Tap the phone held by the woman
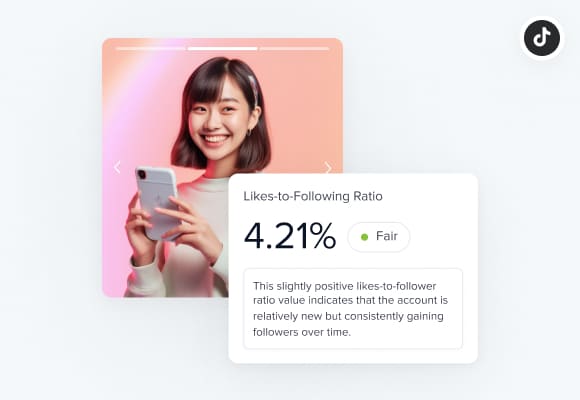The height and width of the screenshot is (400, 580). (158, 203)
